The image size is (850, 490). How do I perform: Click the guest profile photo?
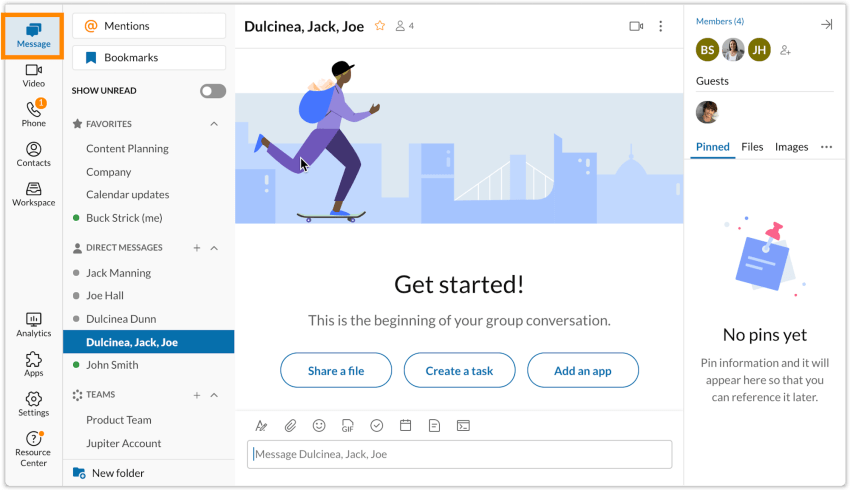(x=707, y=112)
